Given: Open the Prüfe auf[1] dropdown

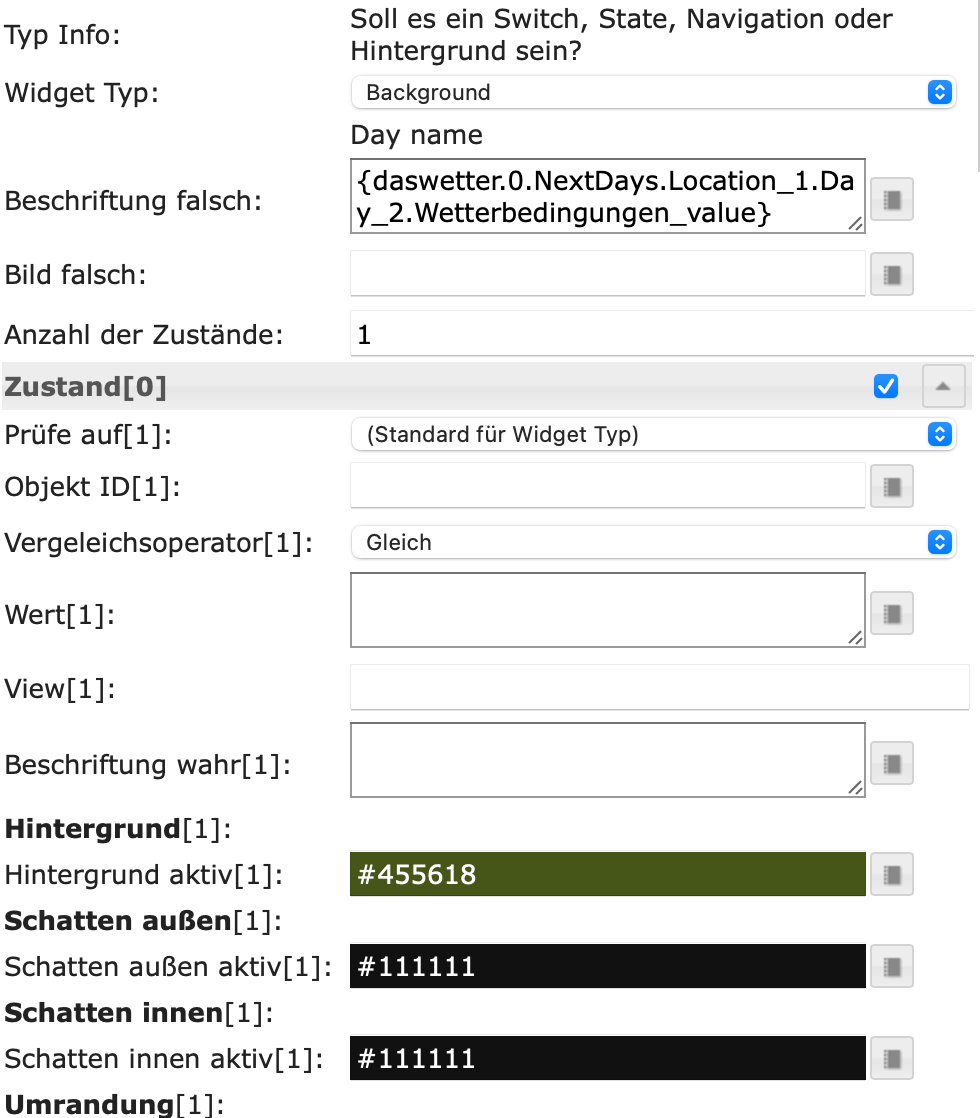Looking at the screenshot, I should click(x=653, y=434).
